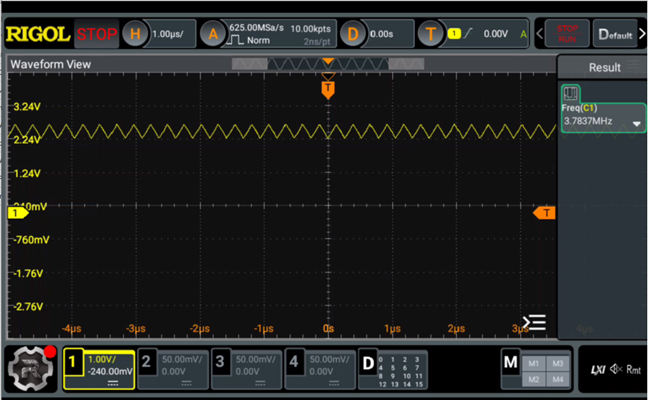Toggle the speaker mute icon
Screen dimensions: 648x400
pyautogui.click(x=616, y=369)
